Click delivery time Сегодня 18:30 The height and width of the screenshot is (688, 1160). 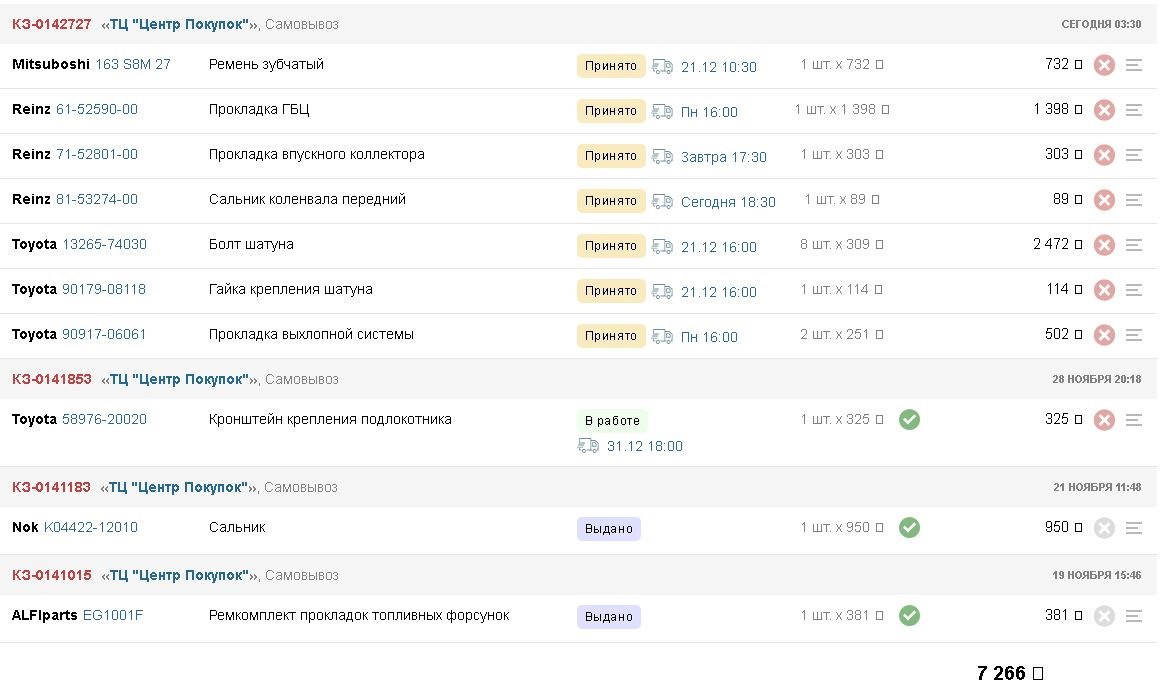coord(728,202)
